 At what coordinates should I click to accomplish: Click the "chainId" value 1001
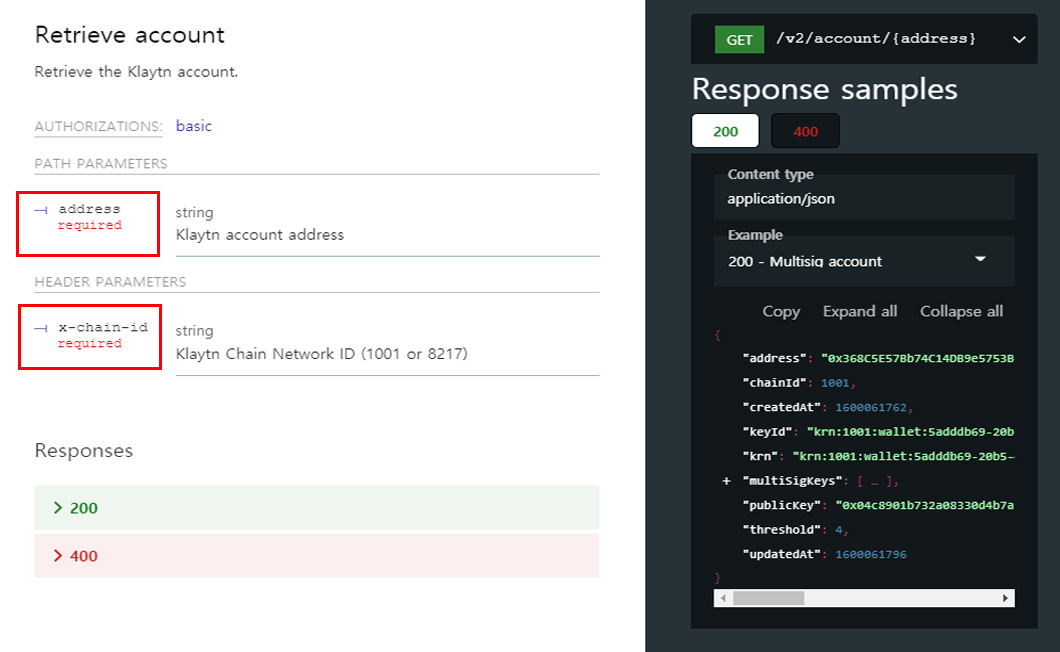pos(835,383)
